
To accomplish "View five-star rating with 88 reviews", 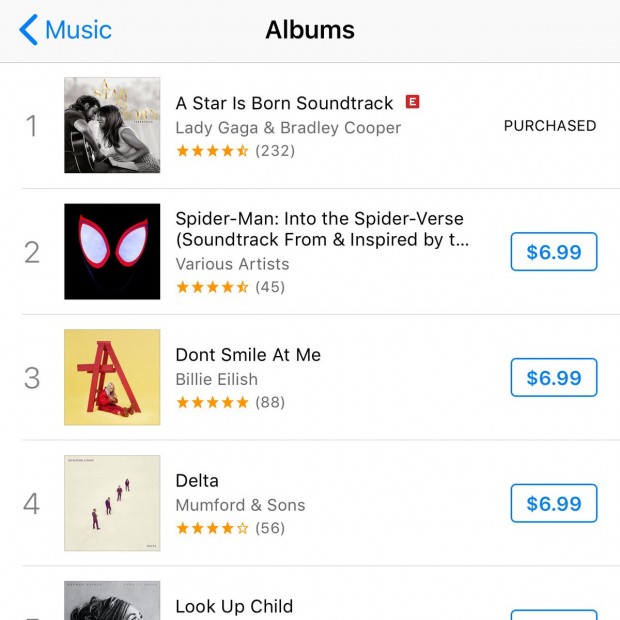I will (x=231, y=403).
